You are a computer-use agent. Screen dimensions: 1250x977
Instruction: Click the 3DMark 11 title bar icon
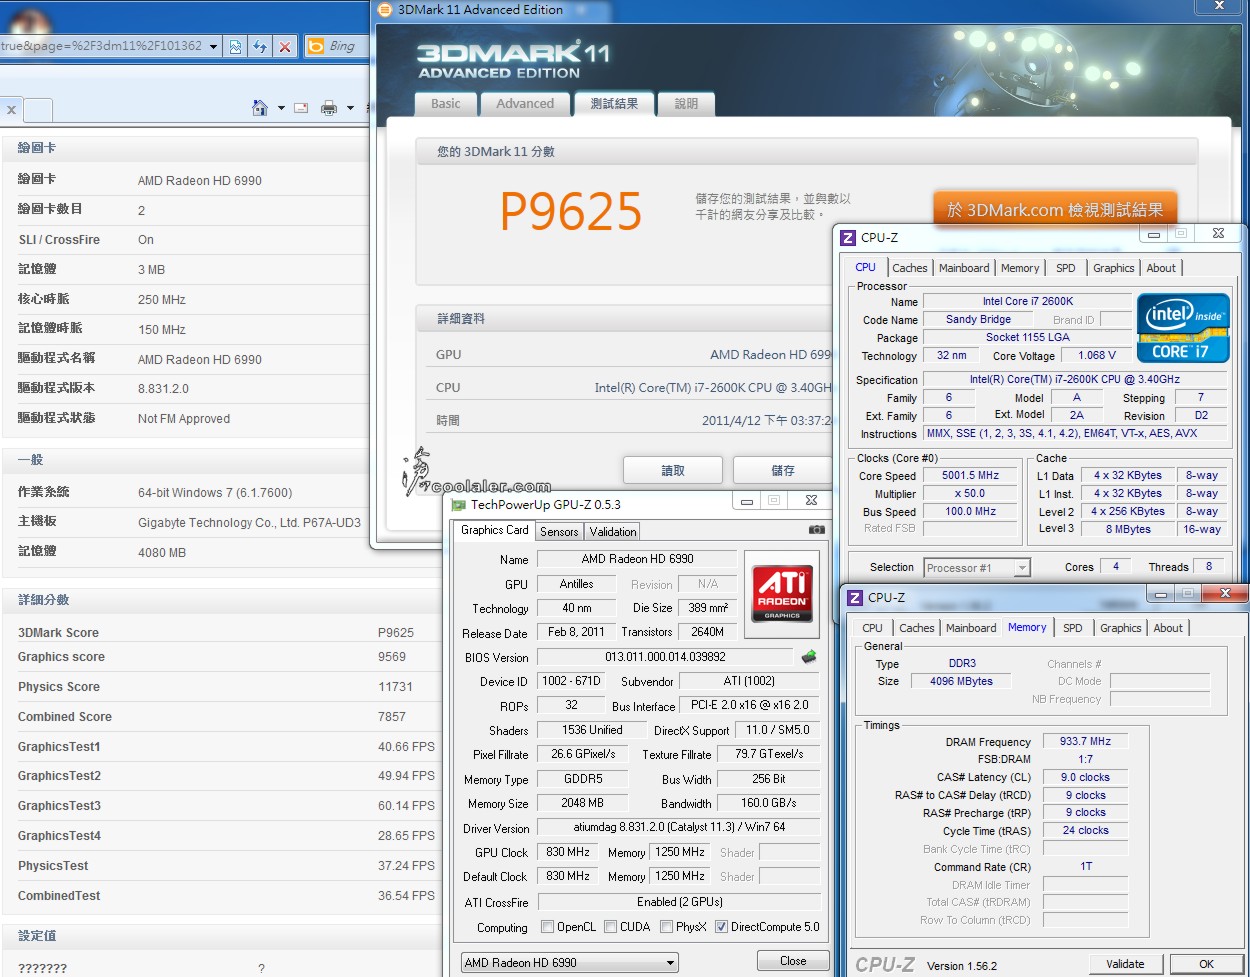[385, 10]
